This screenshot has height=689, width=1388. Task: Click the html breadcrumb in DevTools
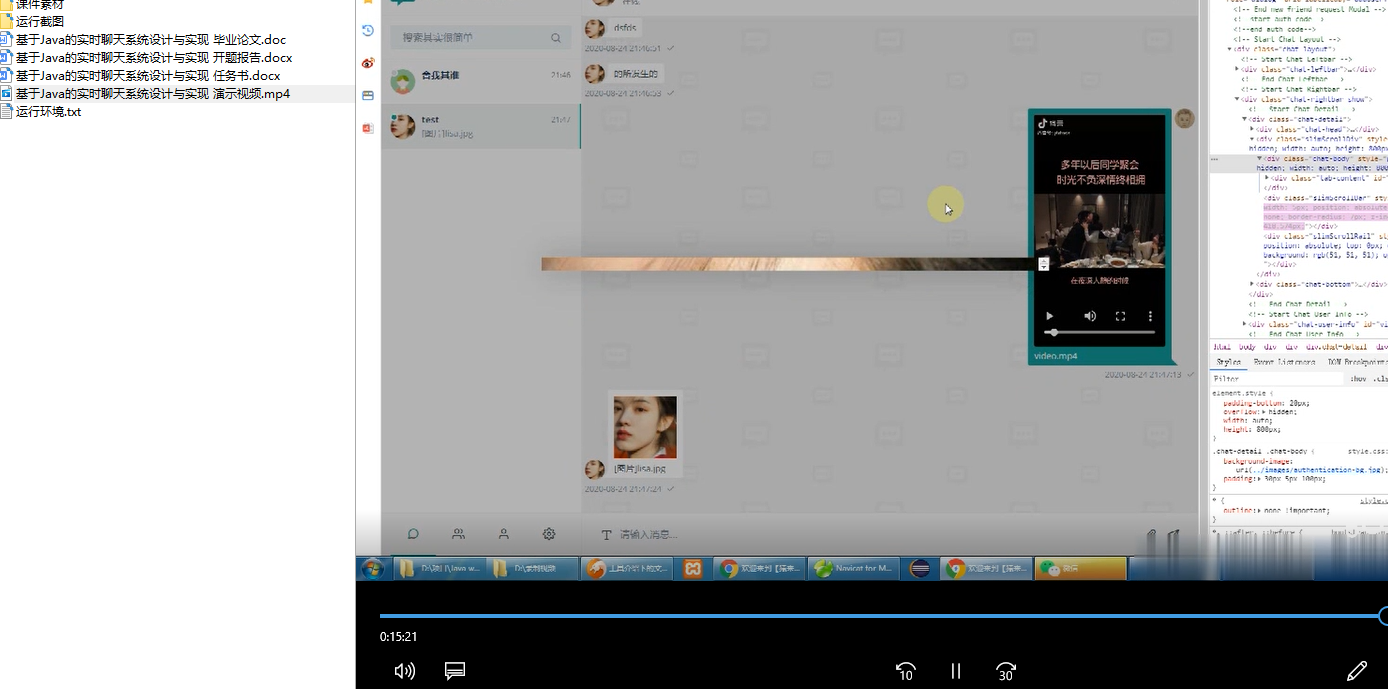1222,347
